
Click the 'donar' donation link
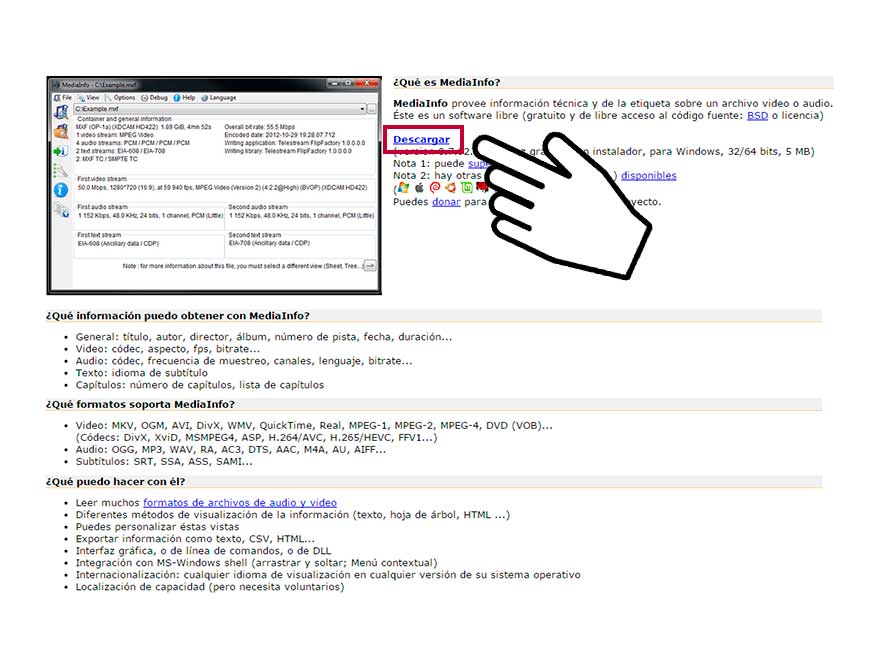coord(446,202)
